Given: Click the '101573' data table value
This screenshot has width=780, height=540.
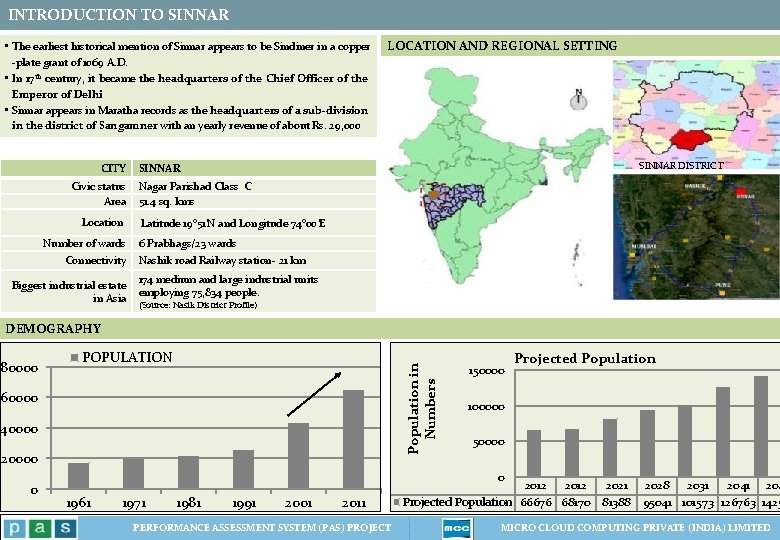Looking at the screenshot, I should (697, 503).
